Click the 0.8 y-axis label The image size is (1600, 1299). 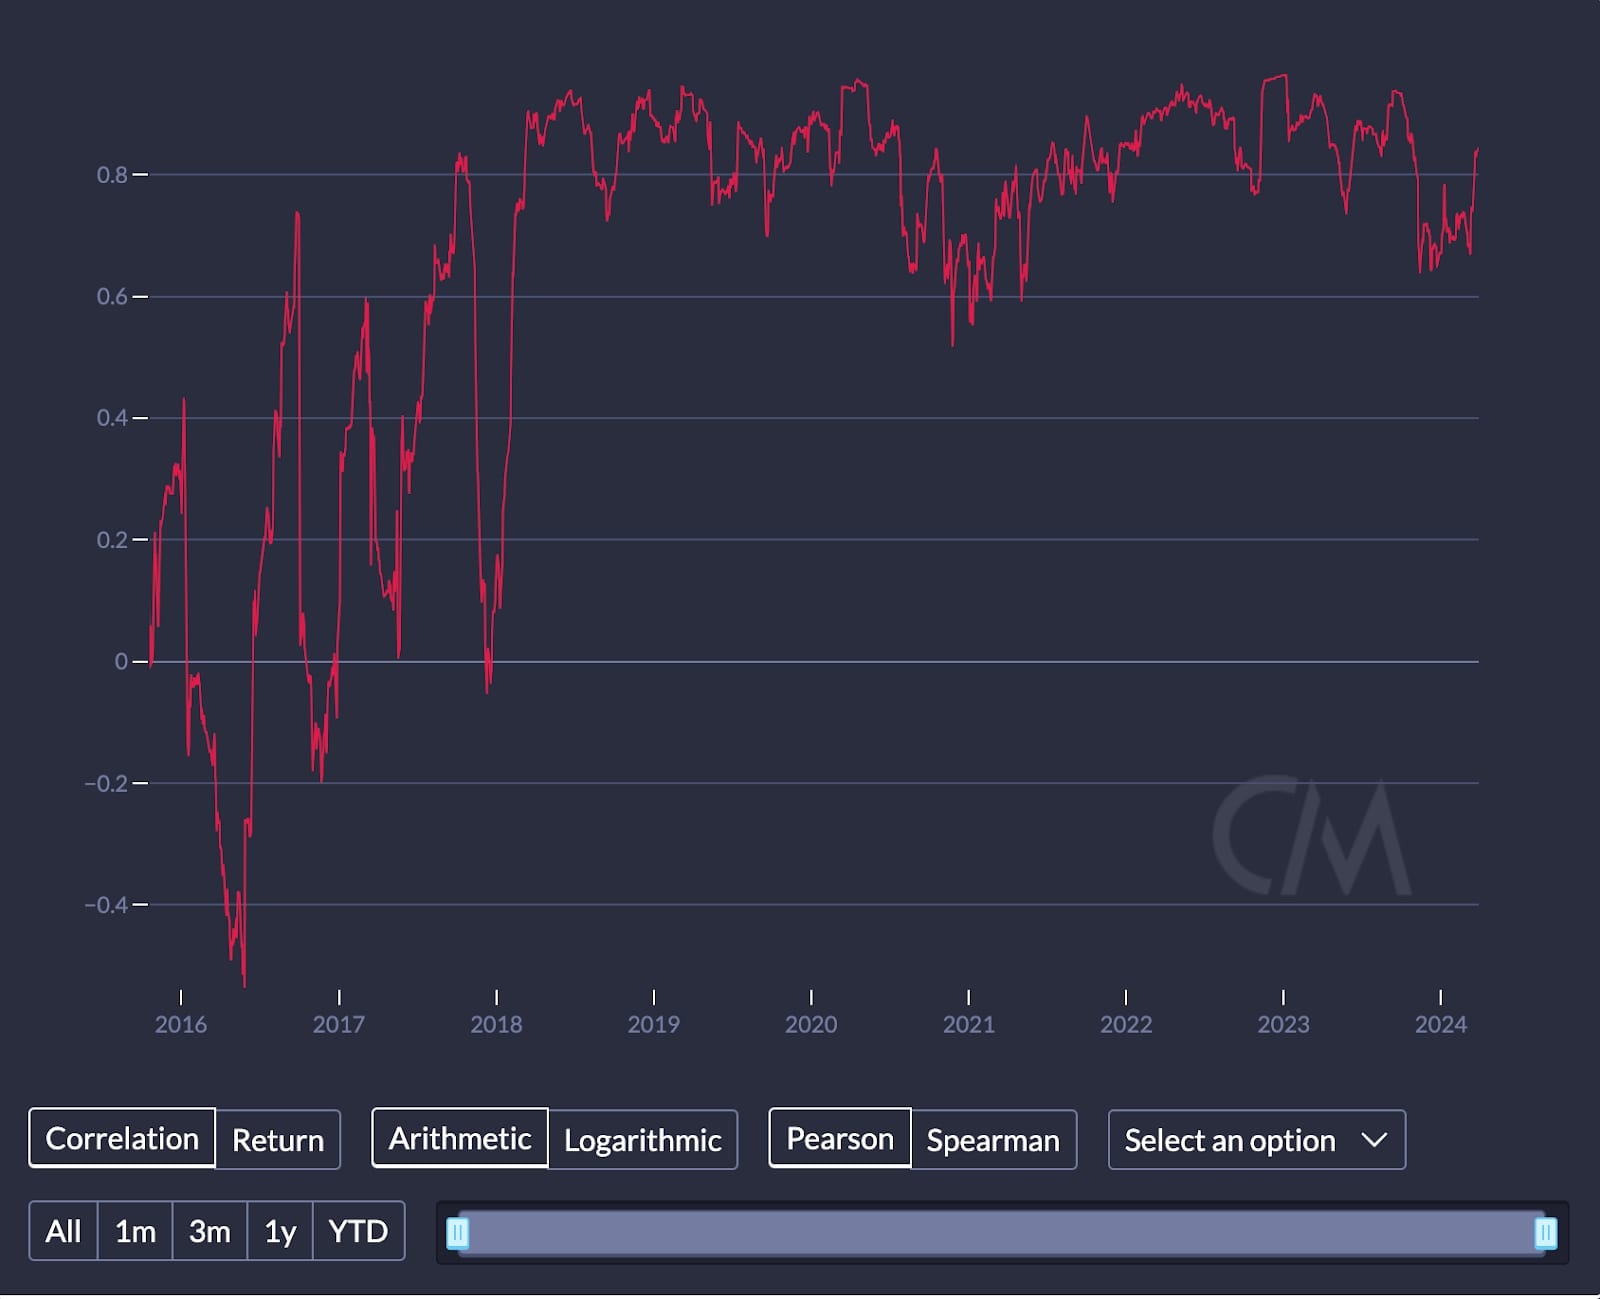click(112, 175)
